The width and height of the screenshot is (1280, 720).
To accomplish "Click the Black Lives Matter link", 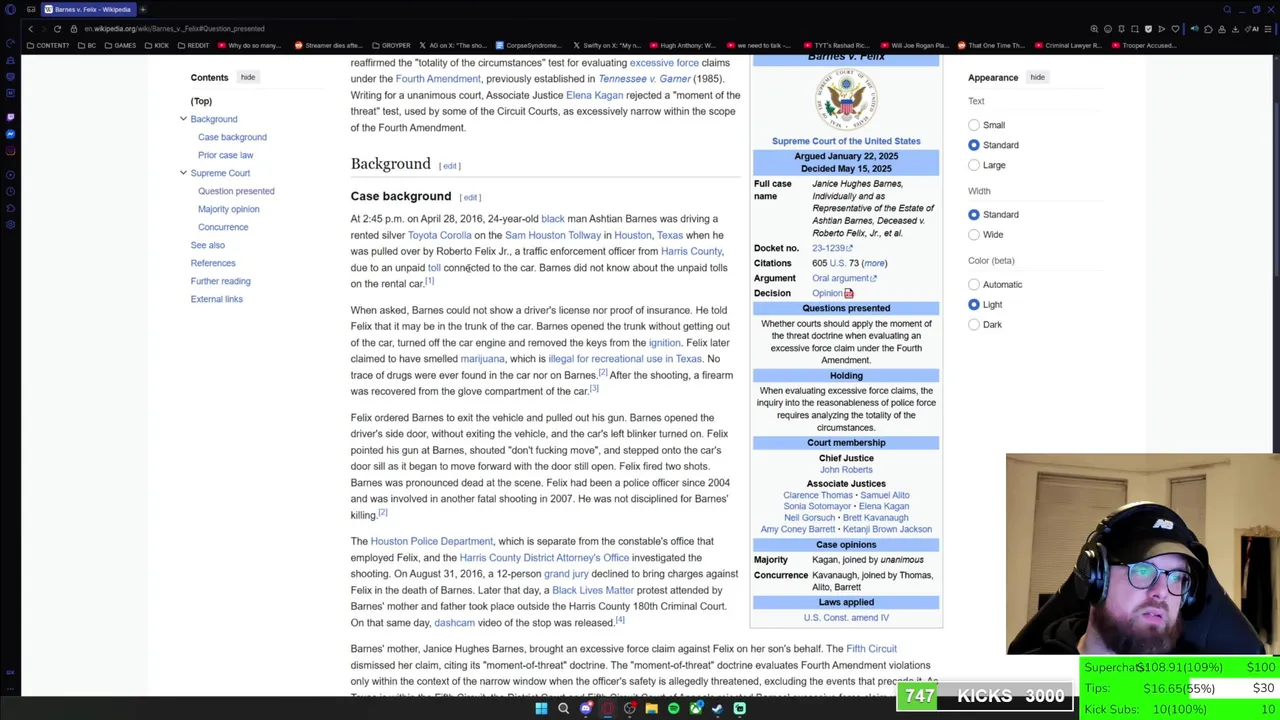I will pos(593,590).
